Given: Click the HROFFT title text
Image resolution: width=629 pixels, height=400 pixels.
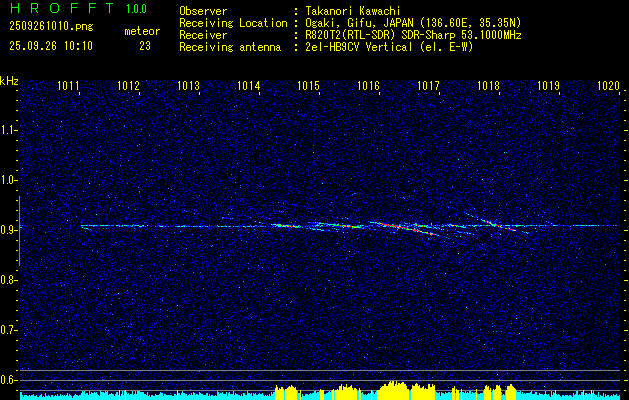Looking at the screenshot, I should [x=62, y=8].
